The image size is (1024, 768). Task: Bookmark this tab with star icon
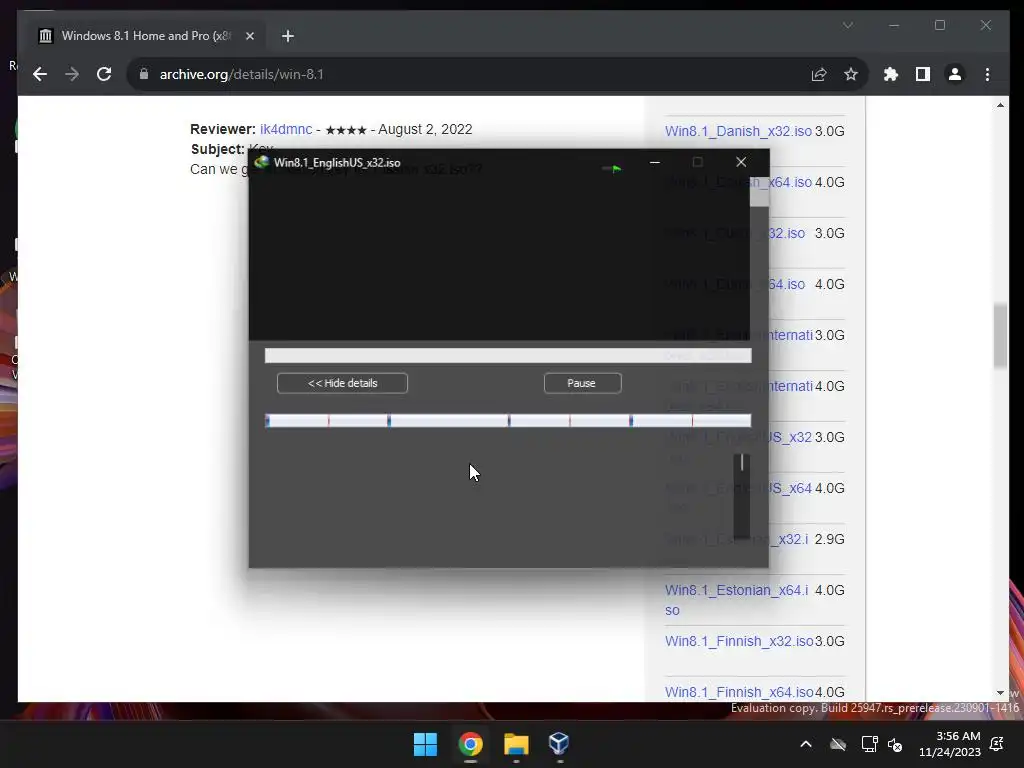[x=850, y=74]
